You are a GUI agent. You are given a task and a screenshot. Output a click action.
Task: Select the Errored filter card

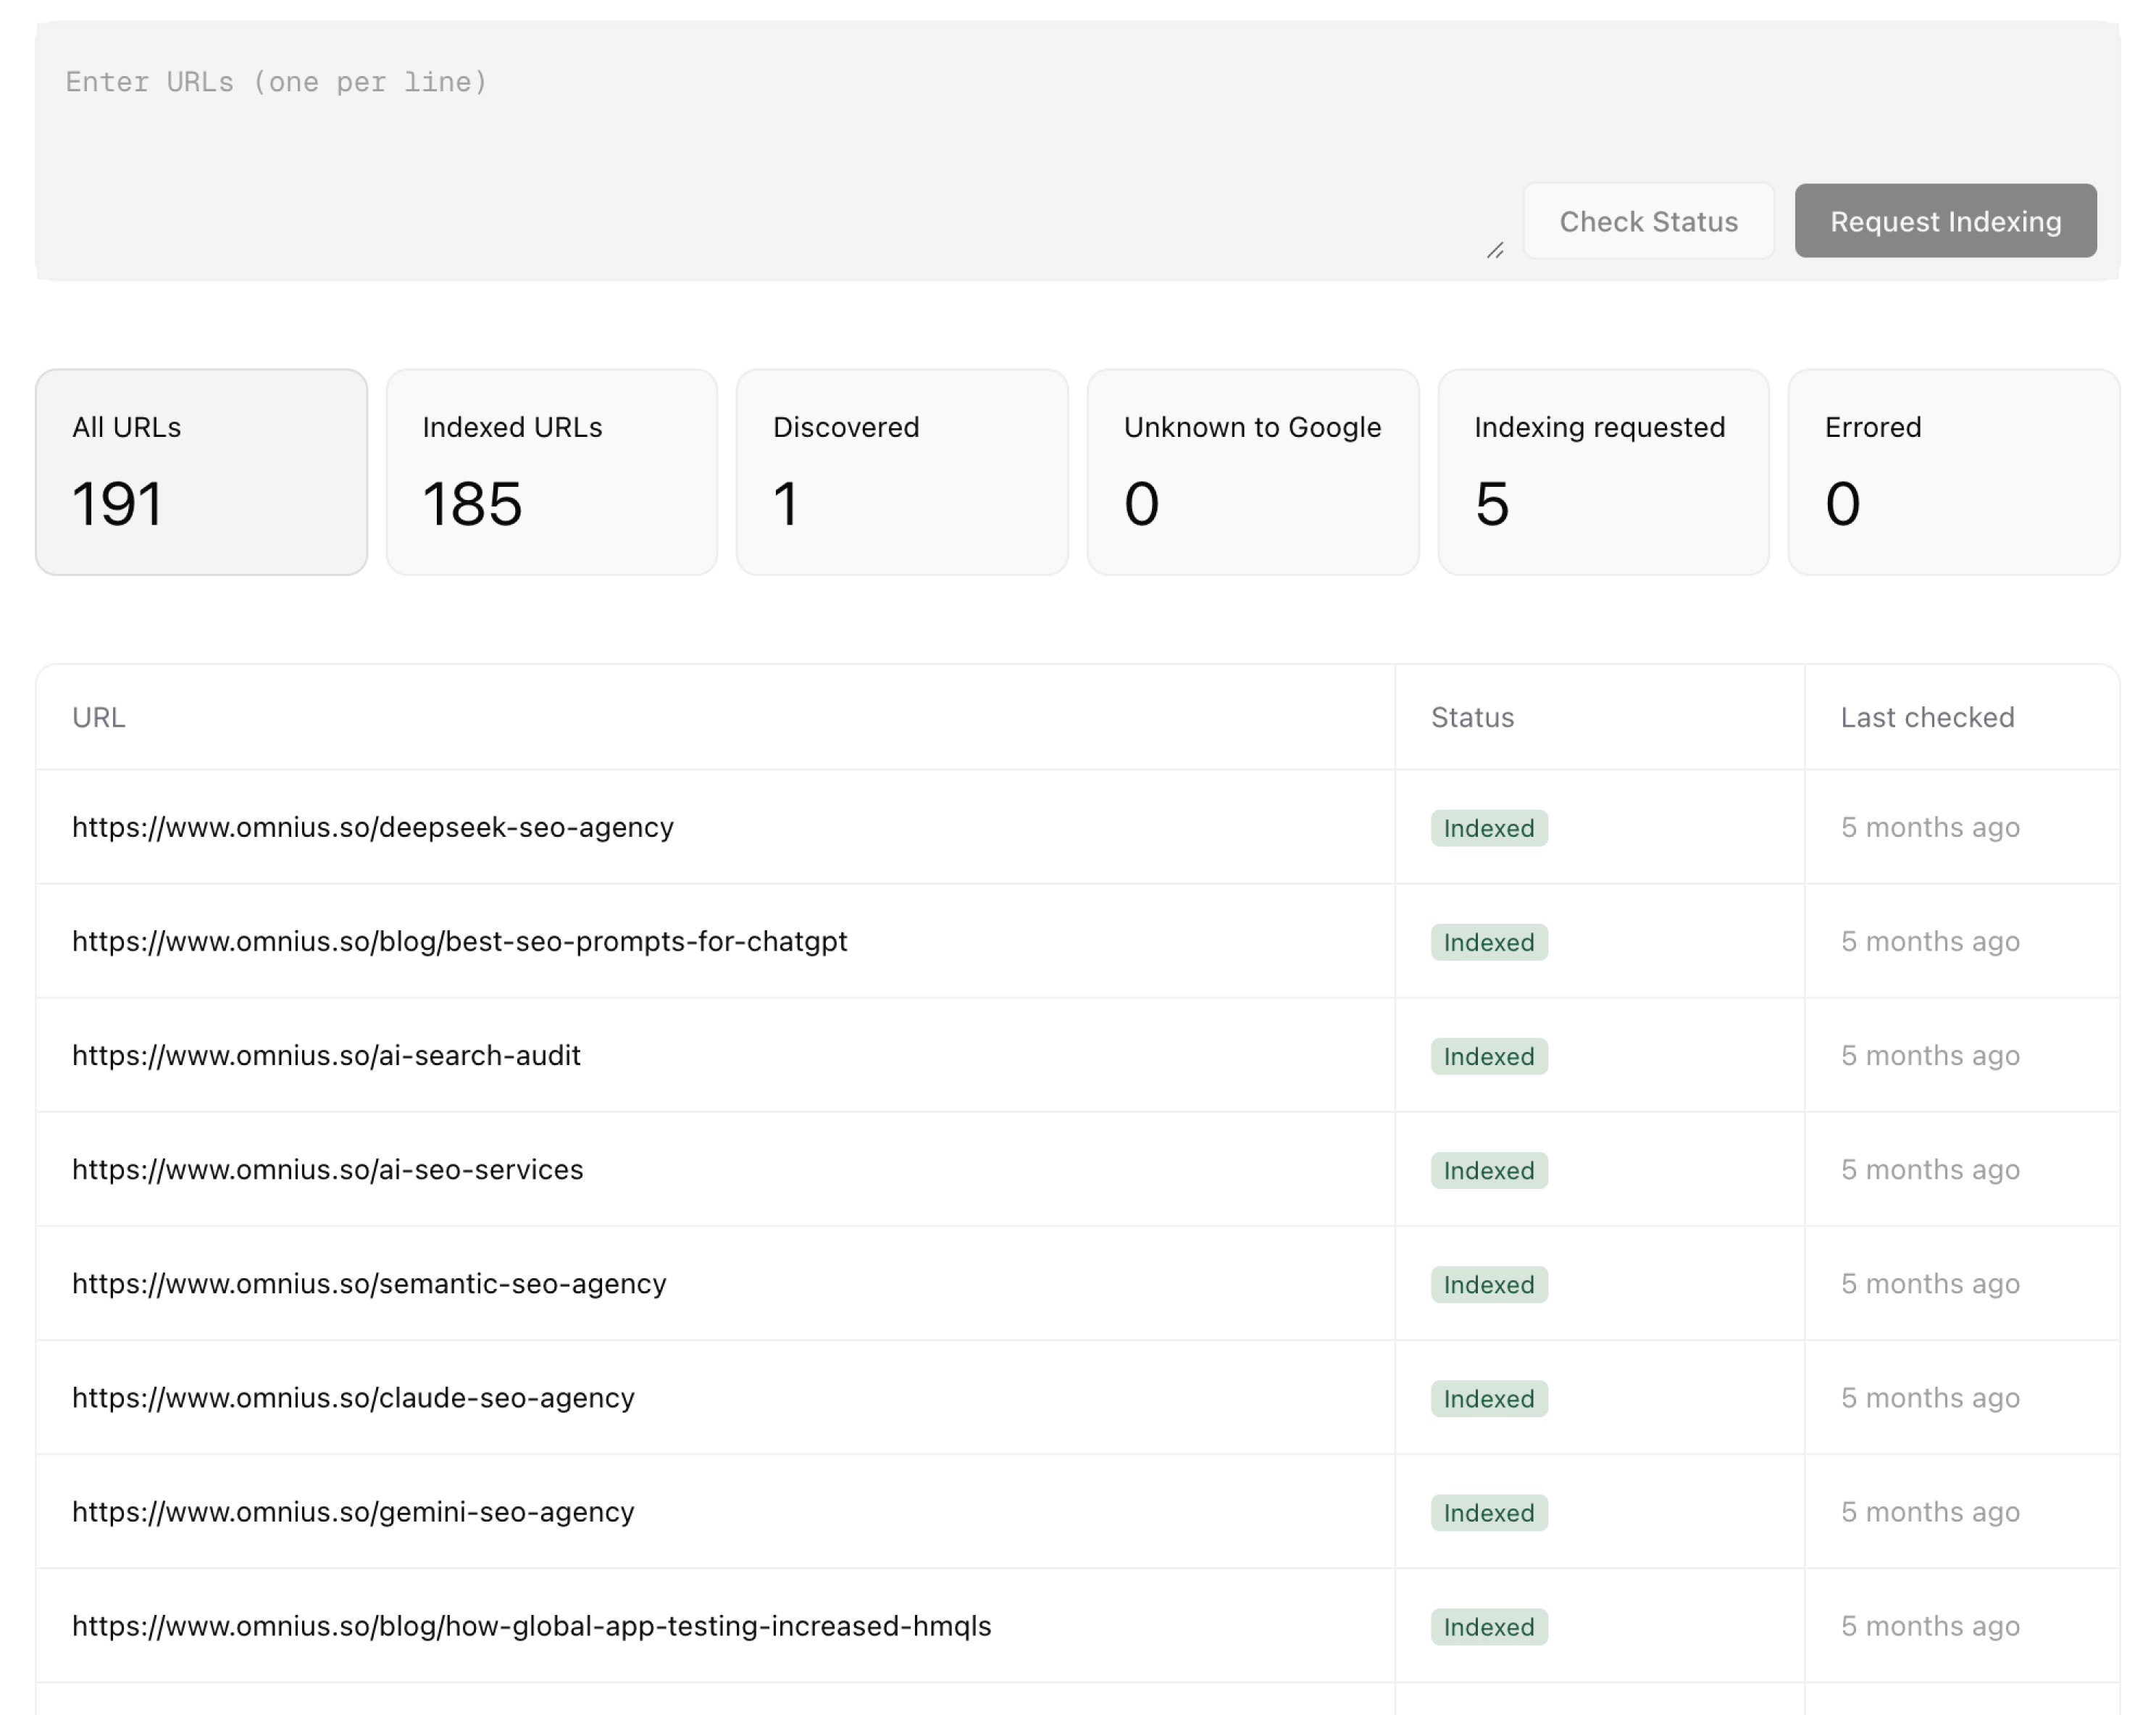pyautogui.click(x=1953, y=472)
